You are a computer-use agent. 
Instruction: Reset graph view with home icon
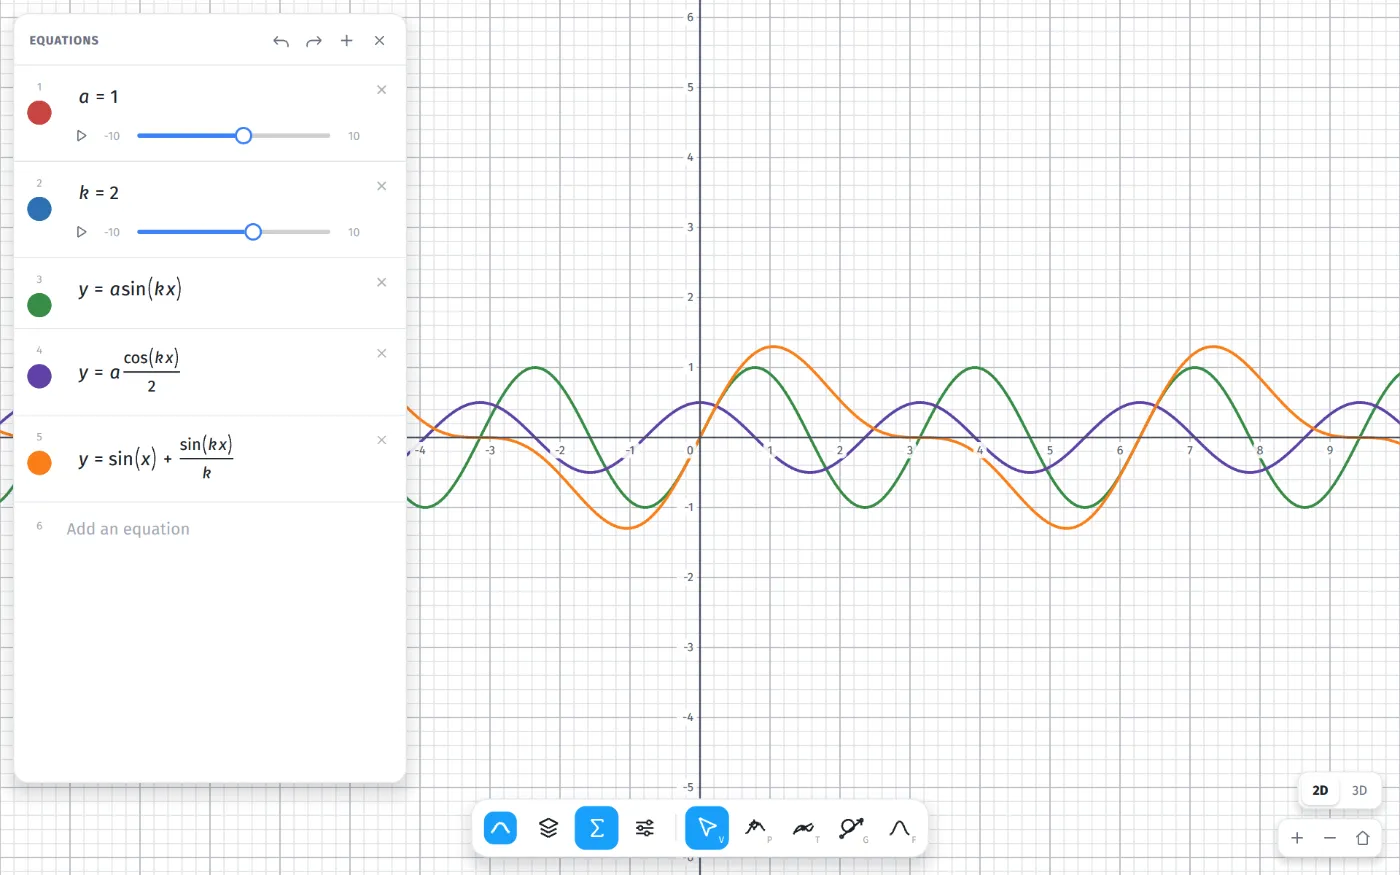[x=1362, y=838]
